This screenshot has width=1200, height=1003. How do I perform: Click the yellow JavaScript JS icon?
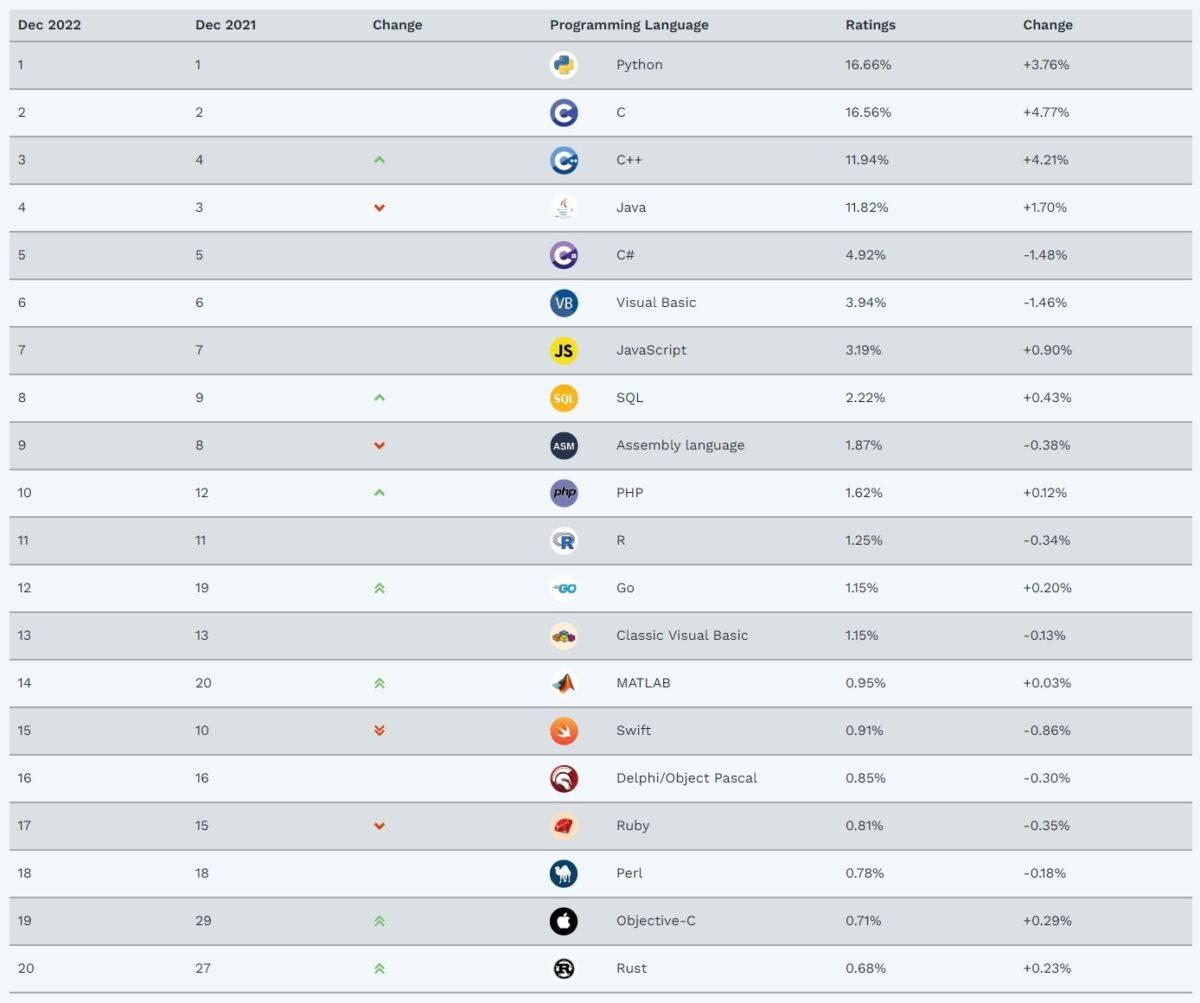564,350
